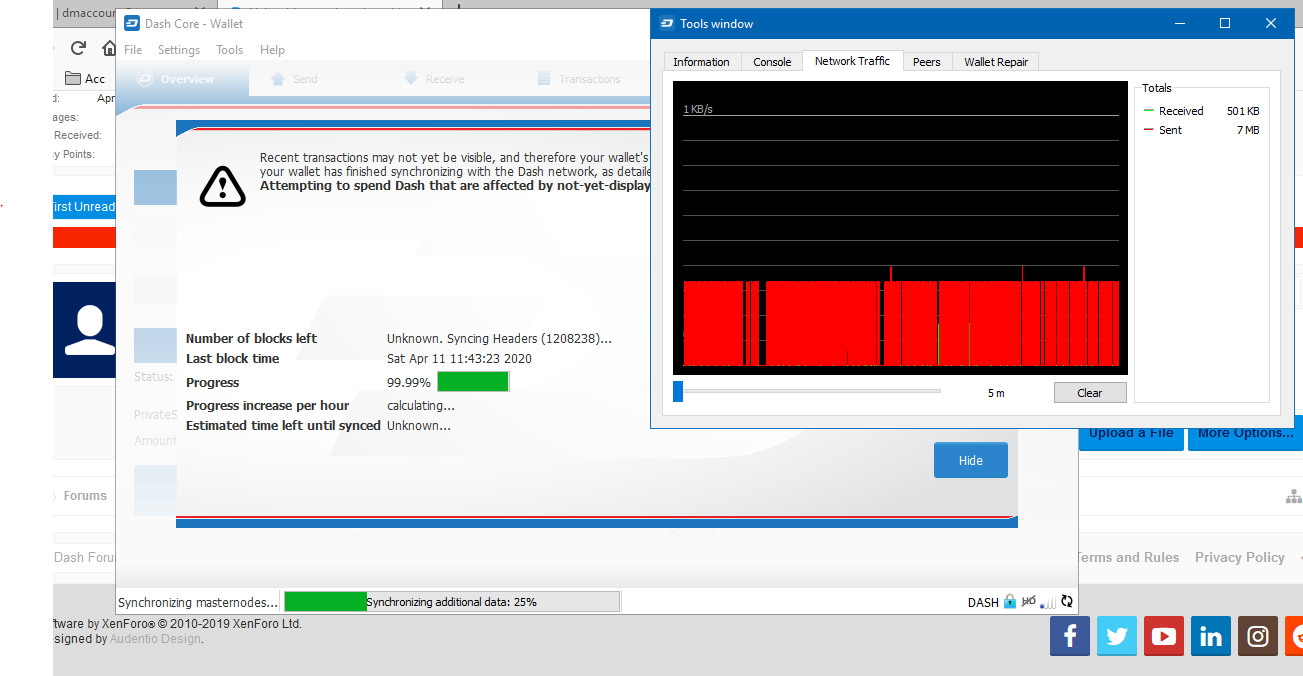Open the Peers tab in Tools window
This screenshot has height=676, width=1303.
(927, 62)
